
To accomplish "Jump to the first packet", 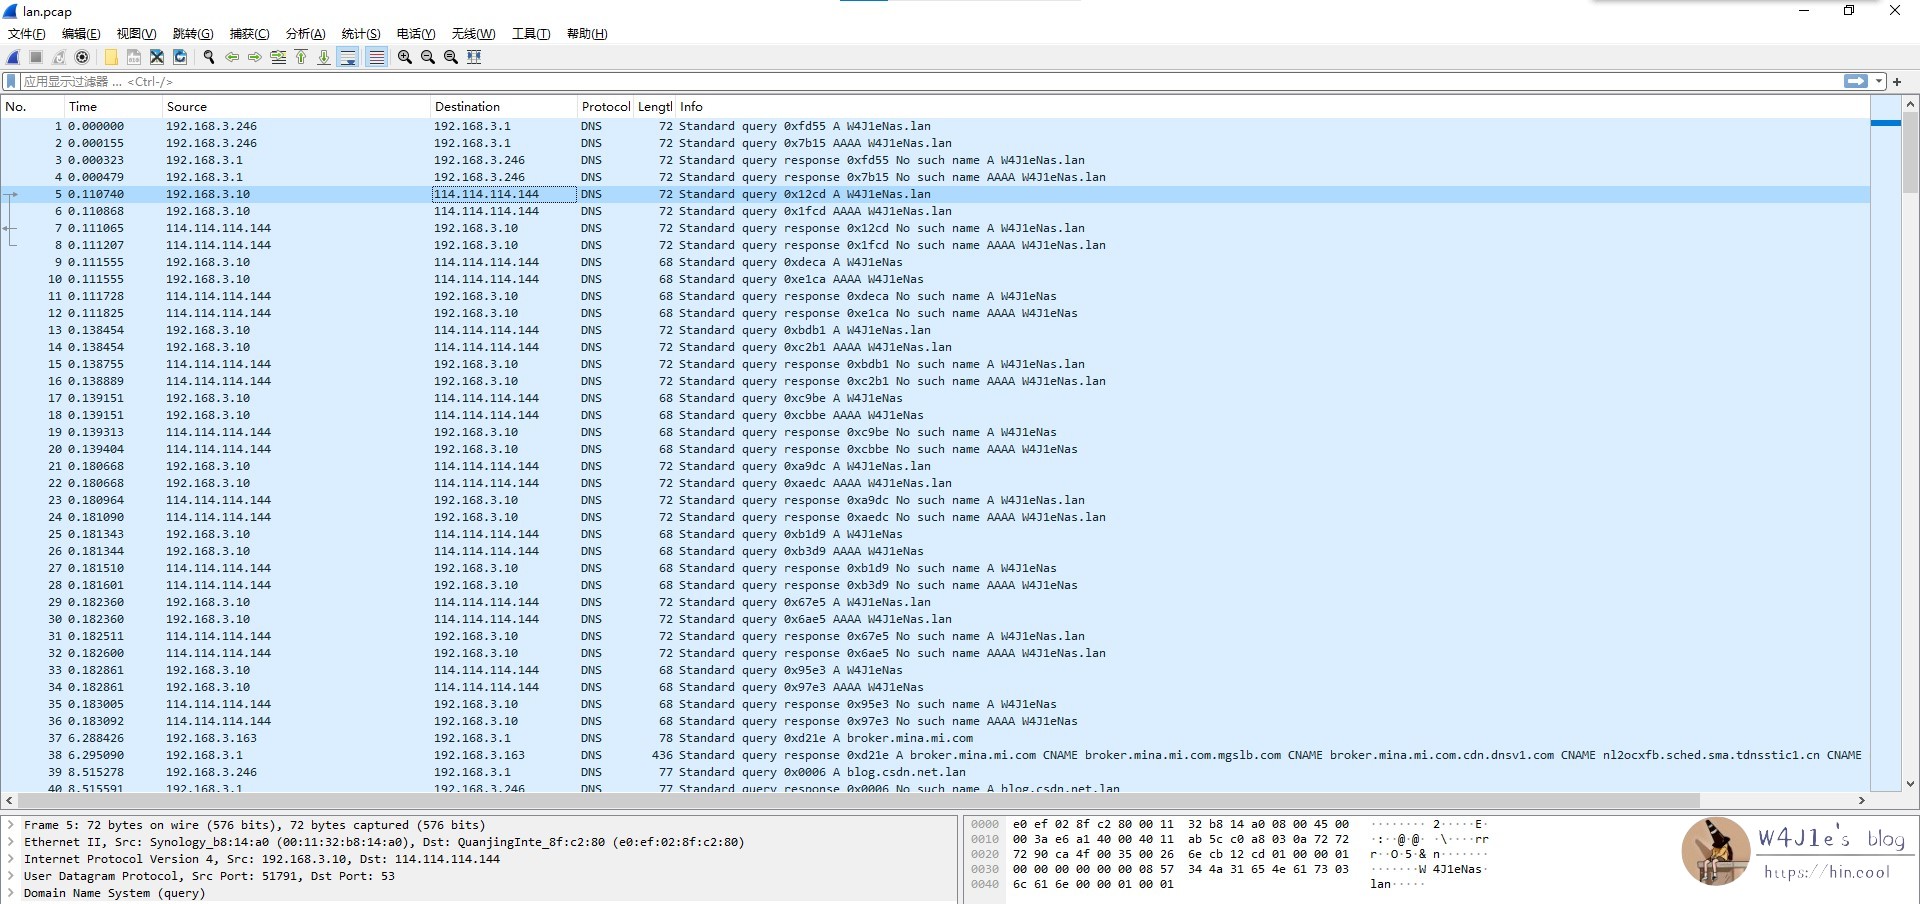I will click(301, 57).
